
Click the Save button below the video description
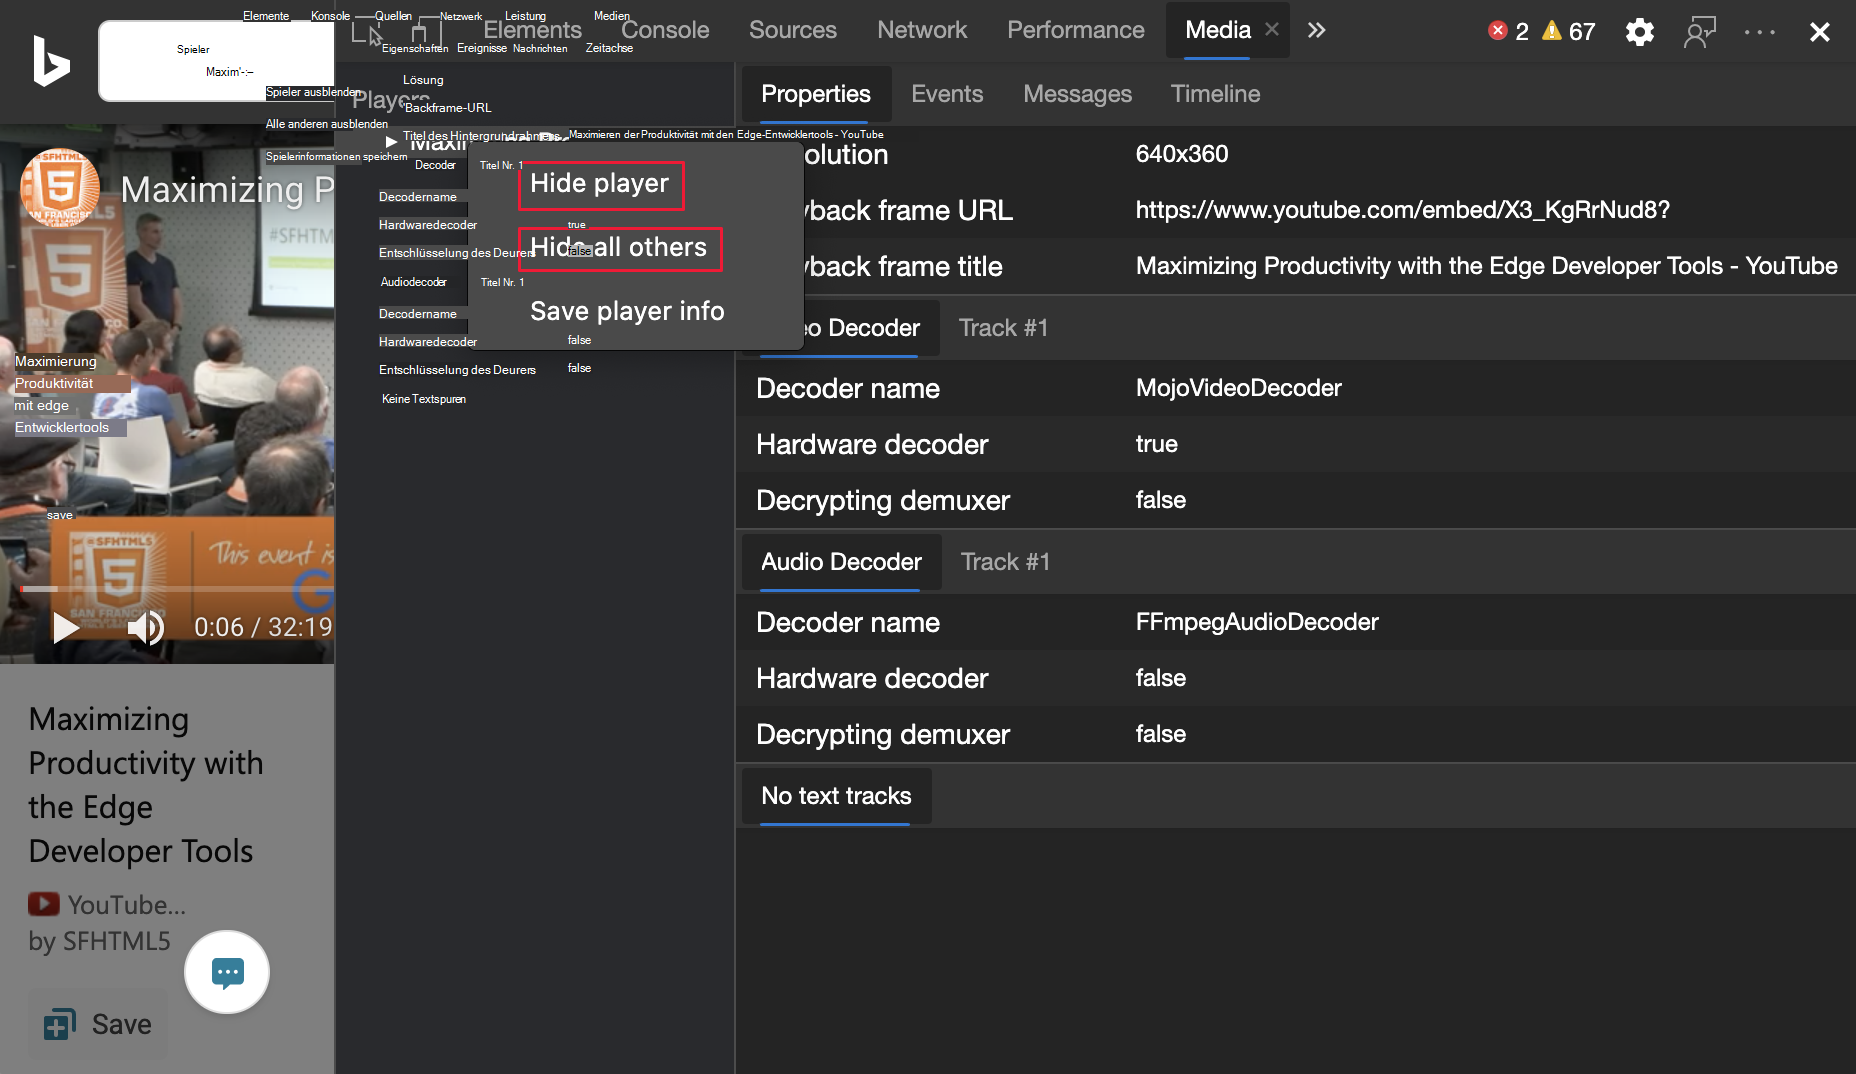(97, 1023)
